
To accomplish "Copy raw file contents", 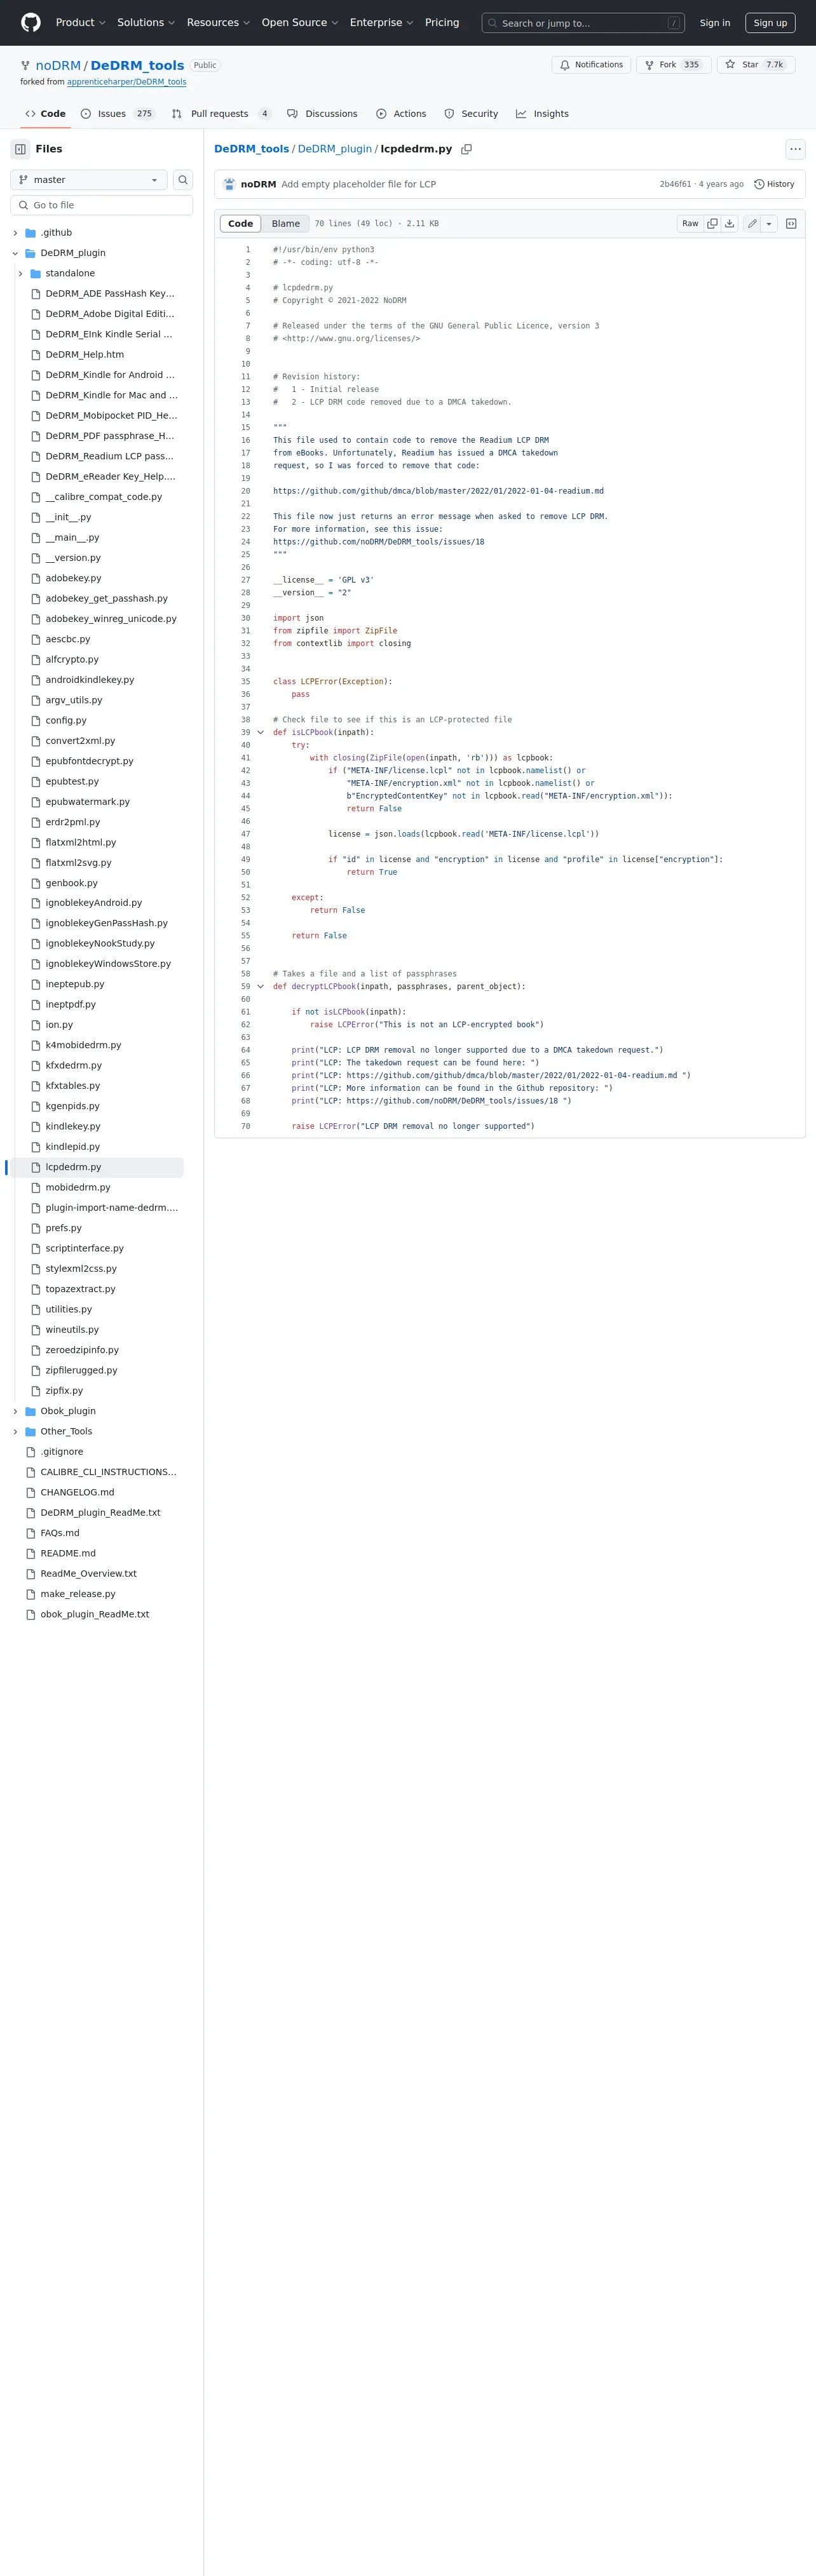I will [712, 224].
